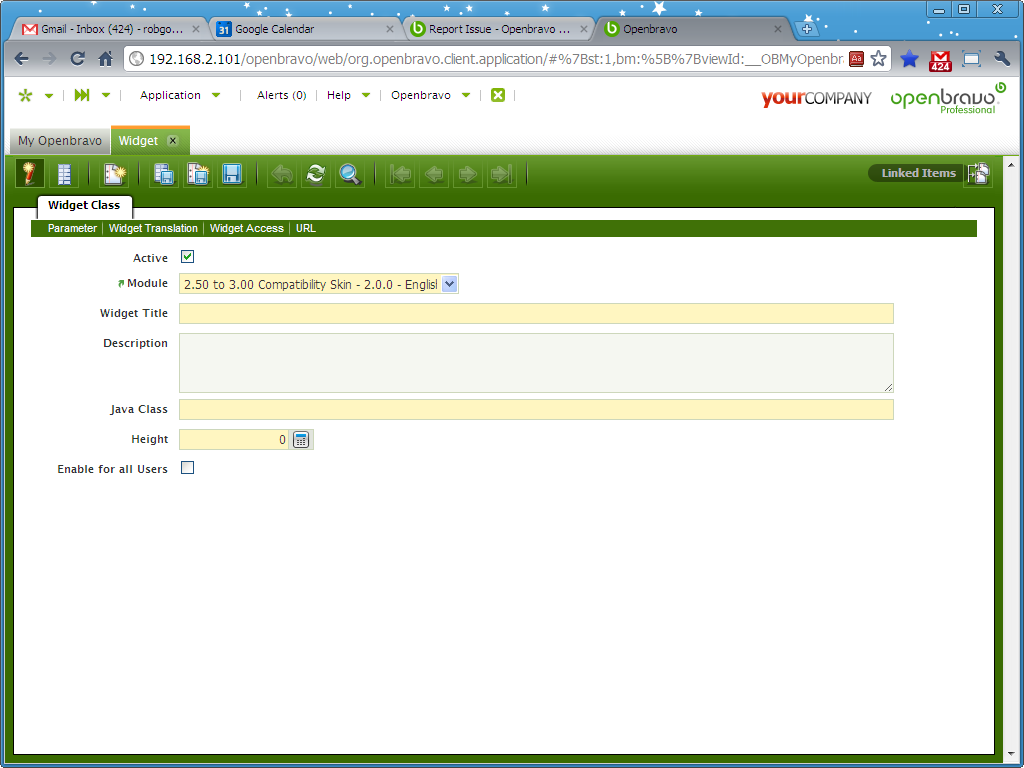The width and height of the screenshot is (1024, 768).
Task: Open Parameter subtab link
Action: point(72,229)
